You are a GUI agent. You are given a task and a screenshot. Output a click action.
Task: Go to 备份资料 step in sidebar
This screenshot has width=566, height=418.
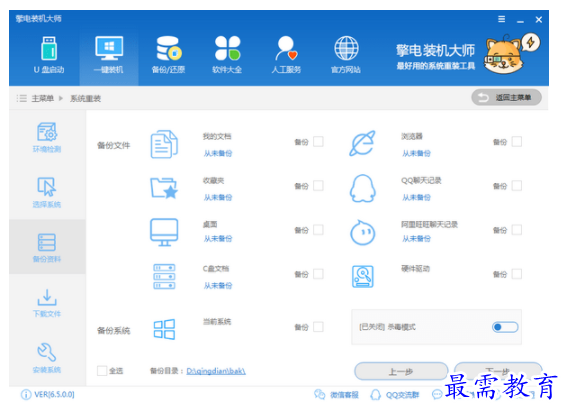(47, 247)
